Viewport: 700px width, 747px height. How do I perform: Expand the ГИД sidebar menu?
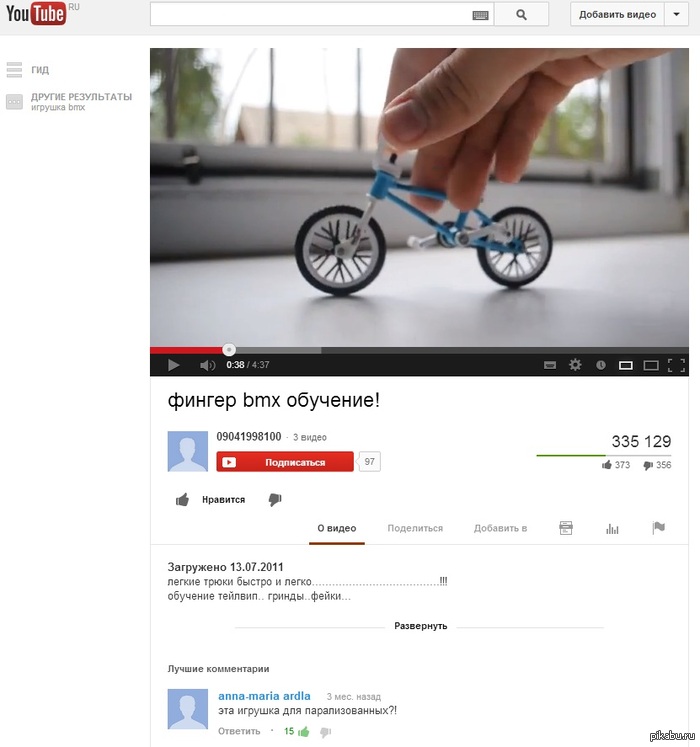tap(28, 70)
